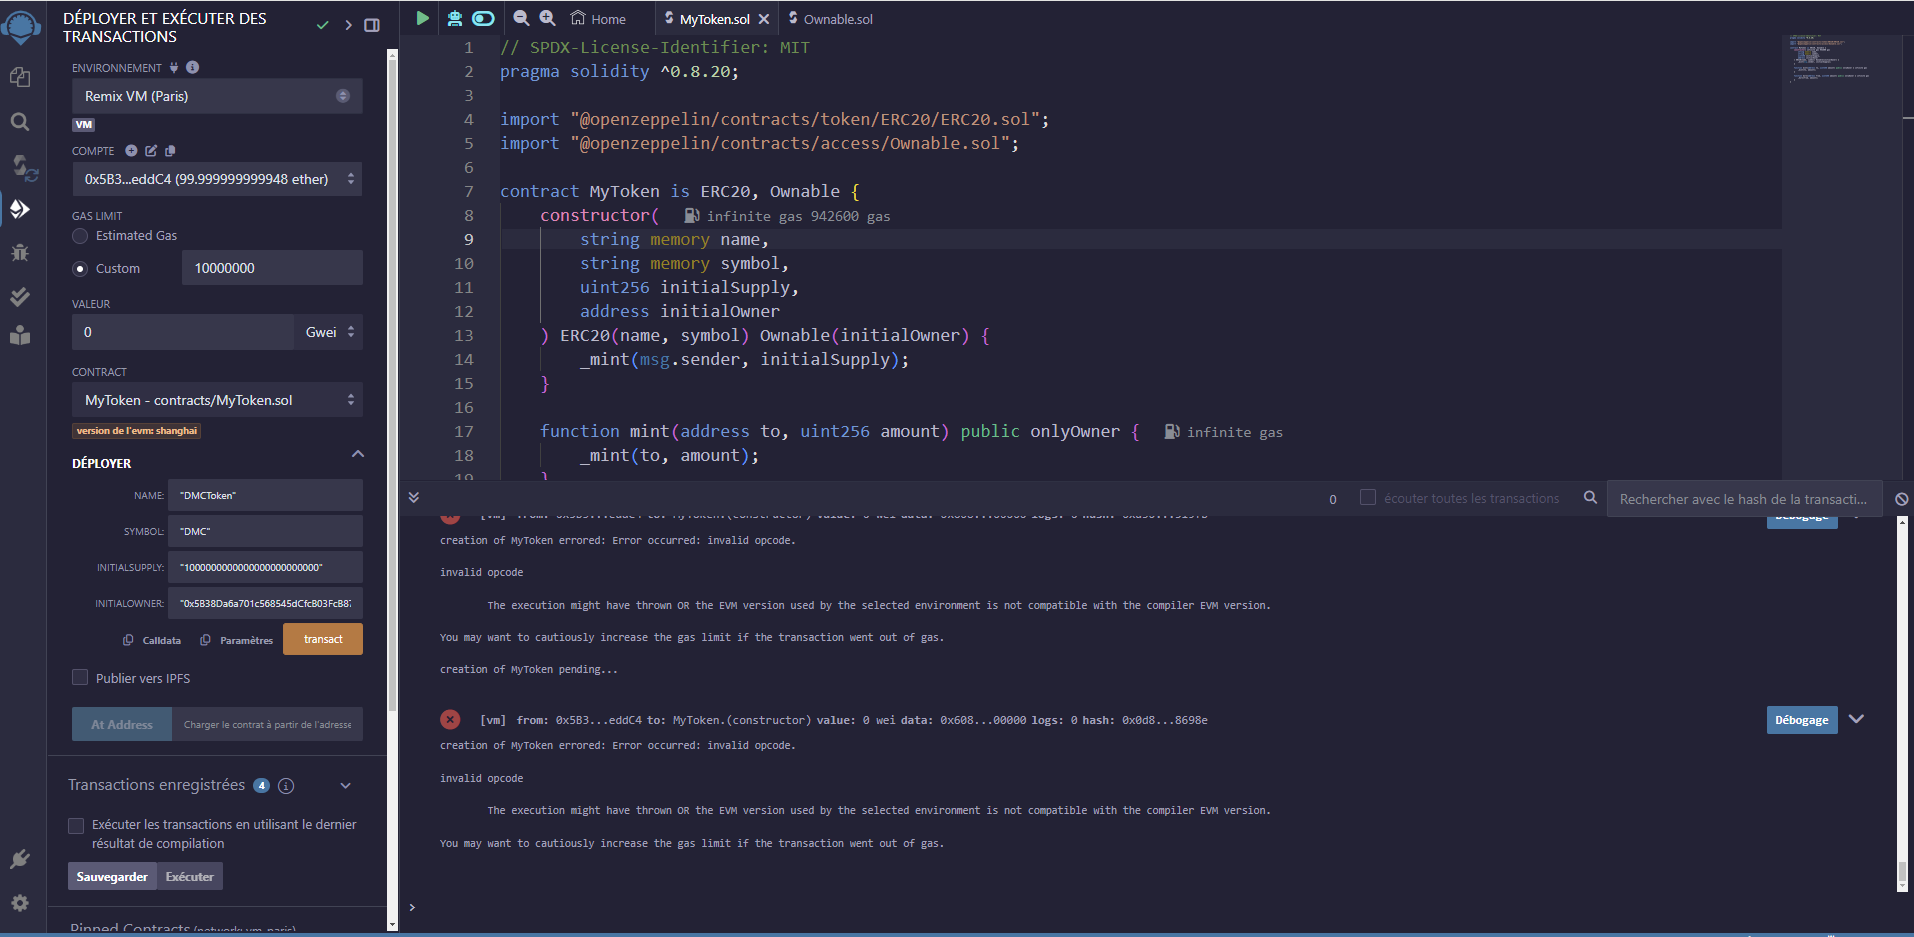Click Débogage button for hash 0x0d8...8698e

[x=1802, y=720]
